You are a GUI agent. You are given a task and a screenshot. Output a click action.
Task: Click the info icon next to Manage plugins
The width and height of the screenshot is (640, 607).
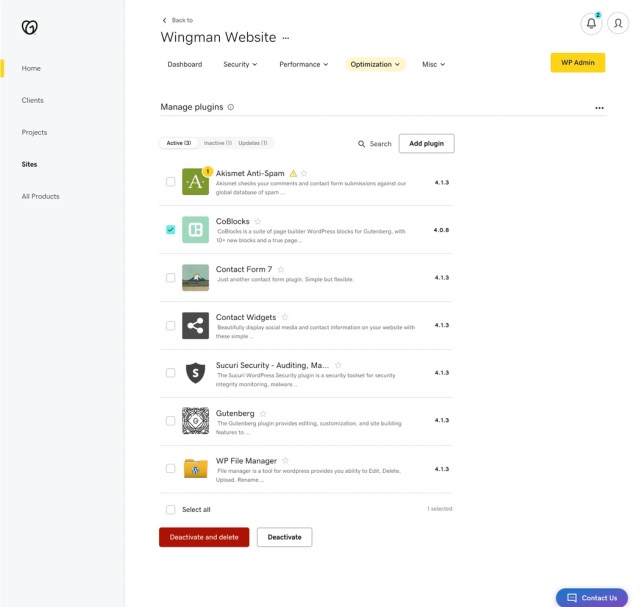231,107
